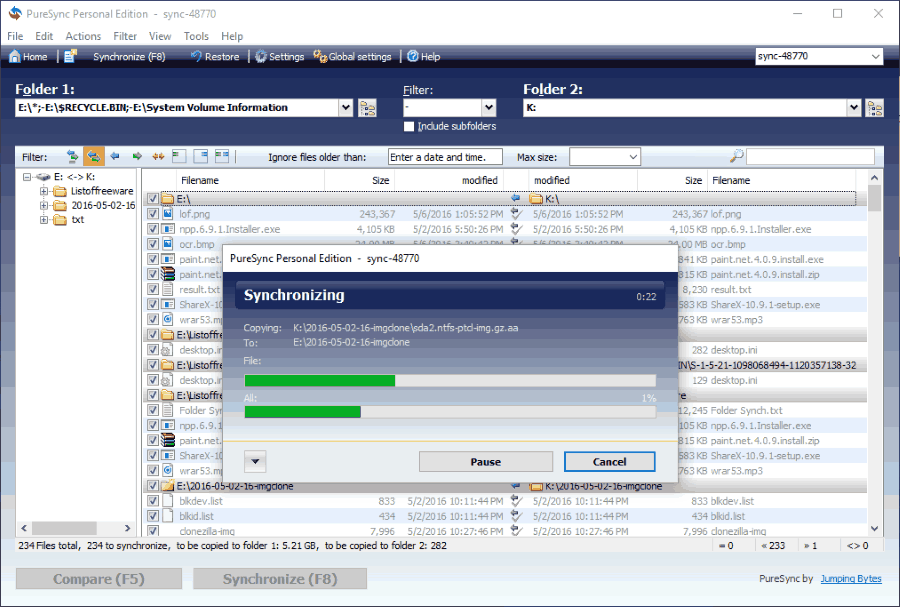Open the sync-48770 job dropdown
Image resolution: width=900 pixels, height=607 pixels.
pos(875,56)
